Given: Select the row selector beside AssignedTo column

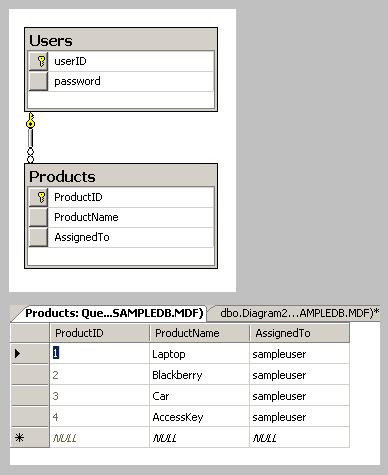Looking at the screenshot, I should coord(38,237).
